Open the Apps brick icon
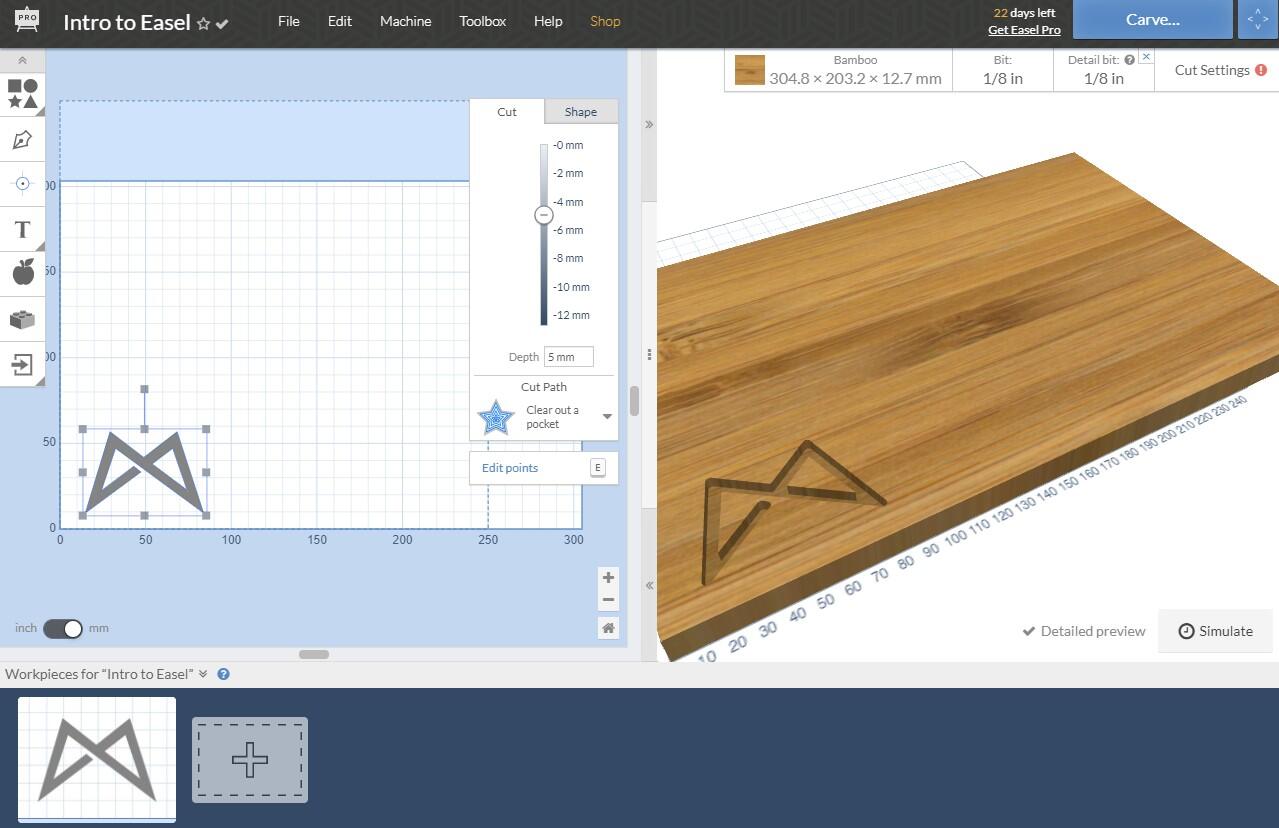Viewport: 1279px width, 828px height. [22, 319]
